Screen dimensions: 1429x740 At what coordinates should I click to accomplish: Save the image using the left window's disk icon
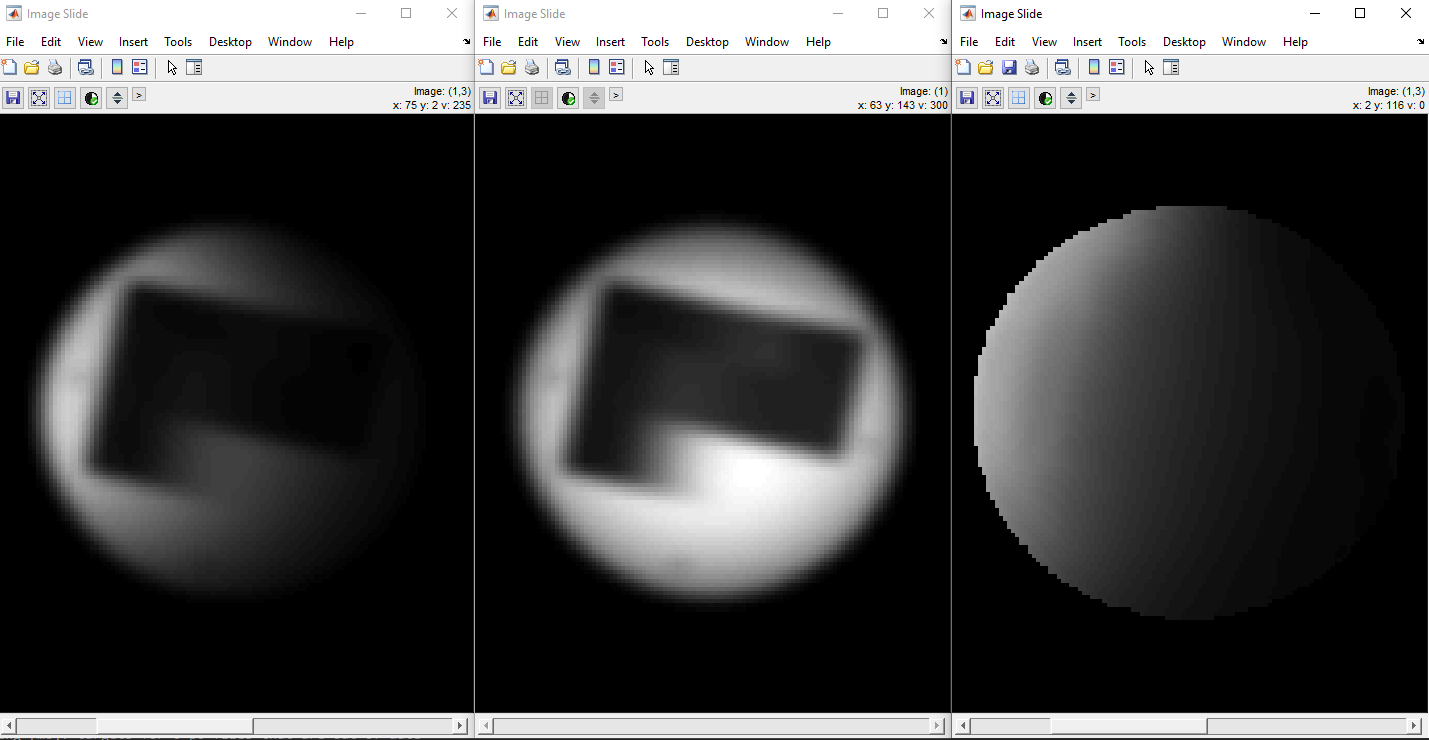click(x=13, y=98)
